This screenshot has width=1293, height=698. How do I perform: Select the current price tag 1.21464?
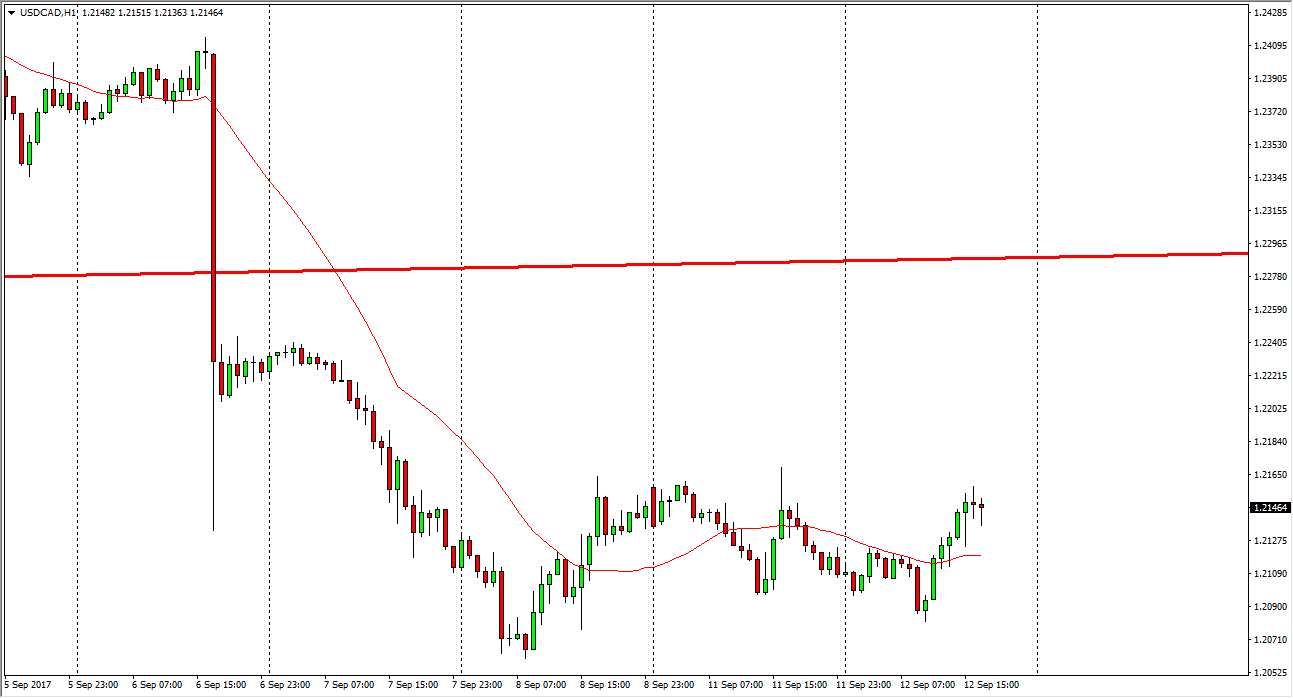1270,508
